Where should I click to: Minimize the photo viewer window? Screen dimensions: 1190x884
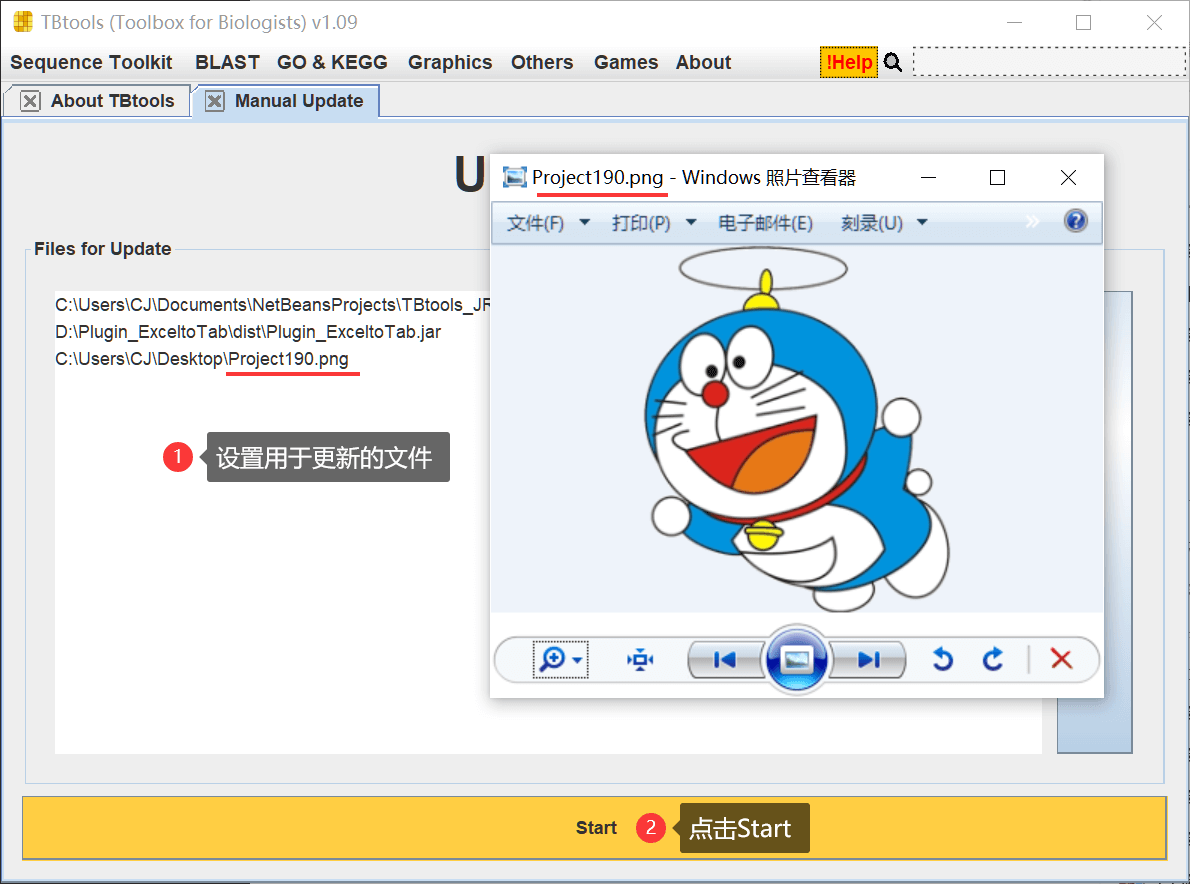(x=927, y=178)
